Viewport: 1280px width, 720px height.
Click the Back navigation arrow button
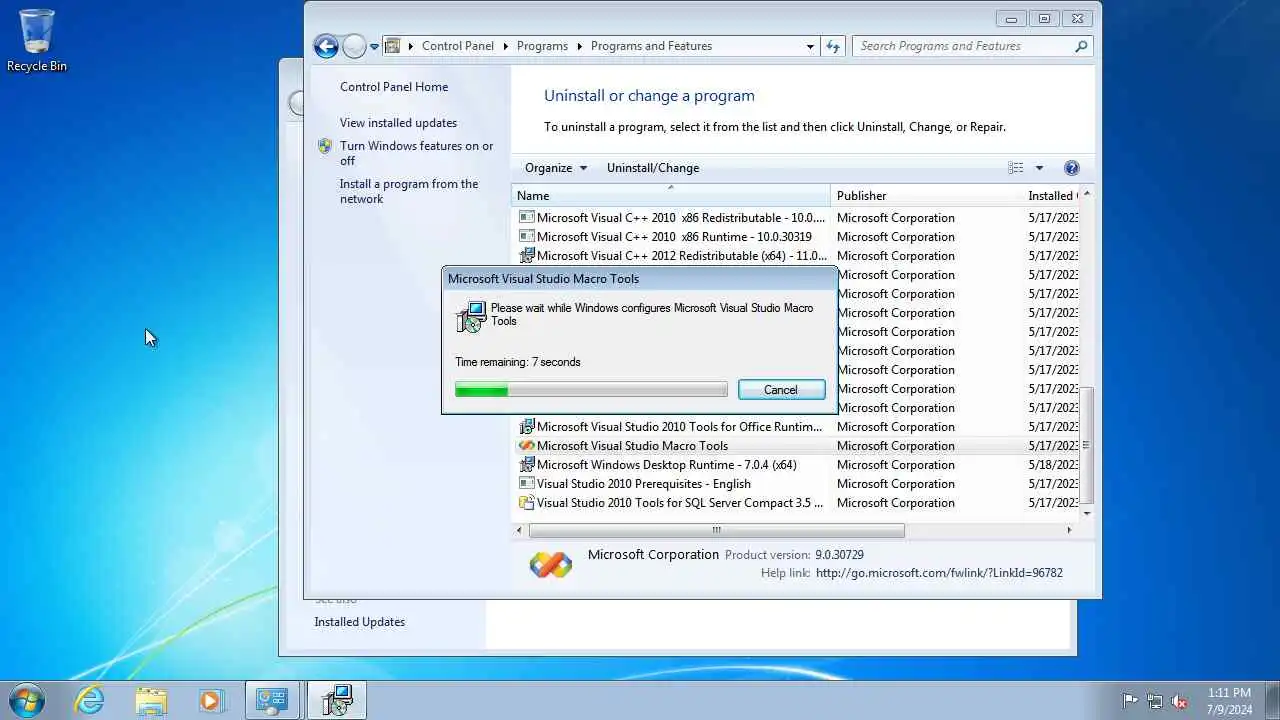tap(326, 46)
